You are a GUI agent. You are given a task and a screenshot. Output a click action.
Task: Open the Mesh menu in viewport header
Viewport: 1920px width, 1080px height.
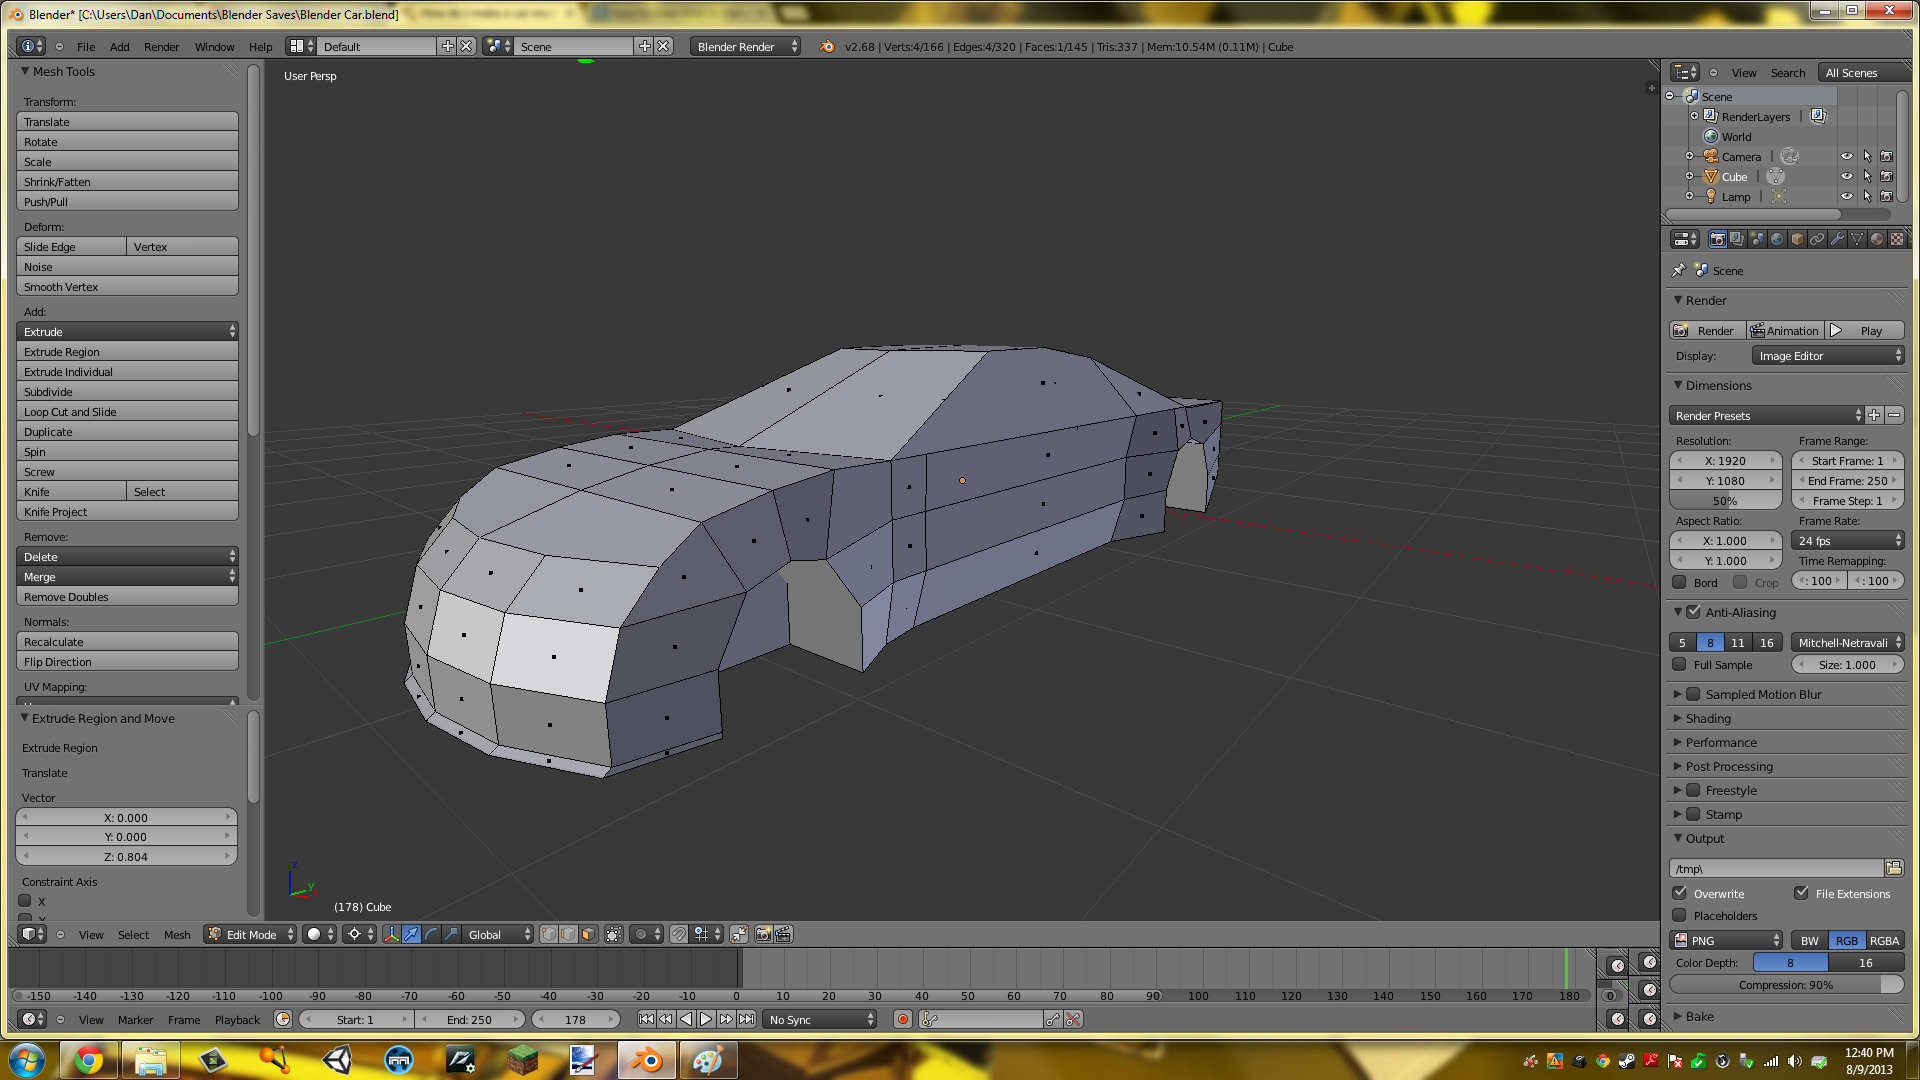coord(177,935)
